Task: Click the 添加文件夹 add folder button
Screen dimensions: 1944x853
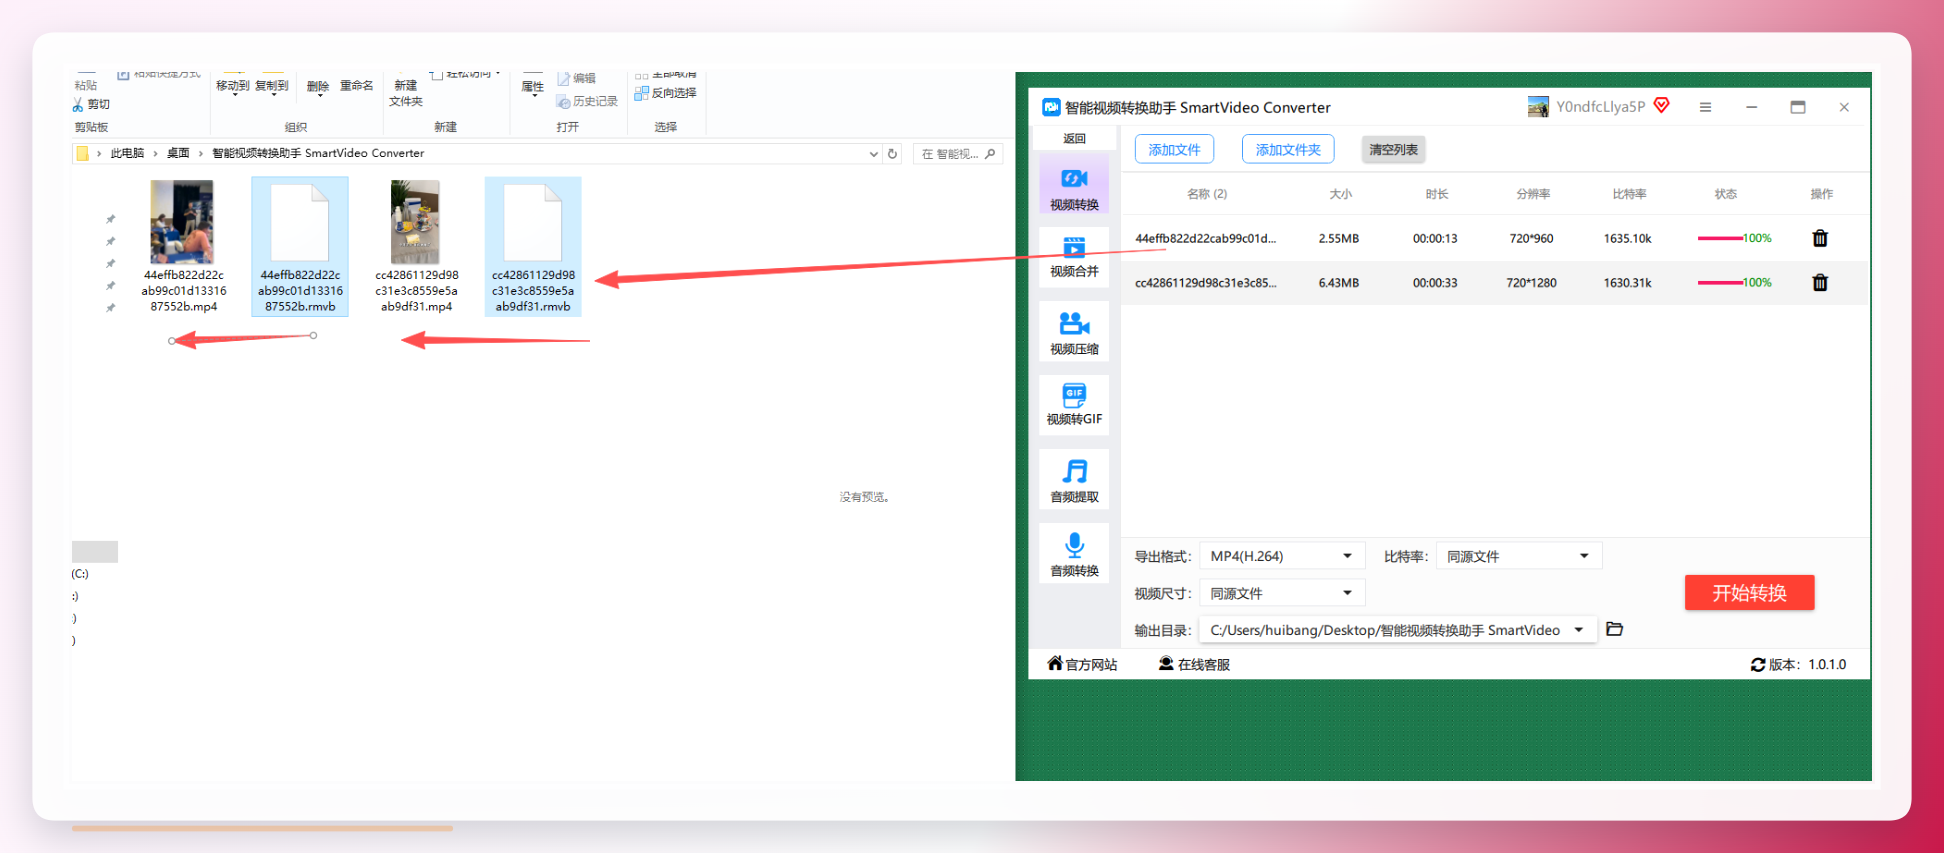Action: (x=1288, y=149)
